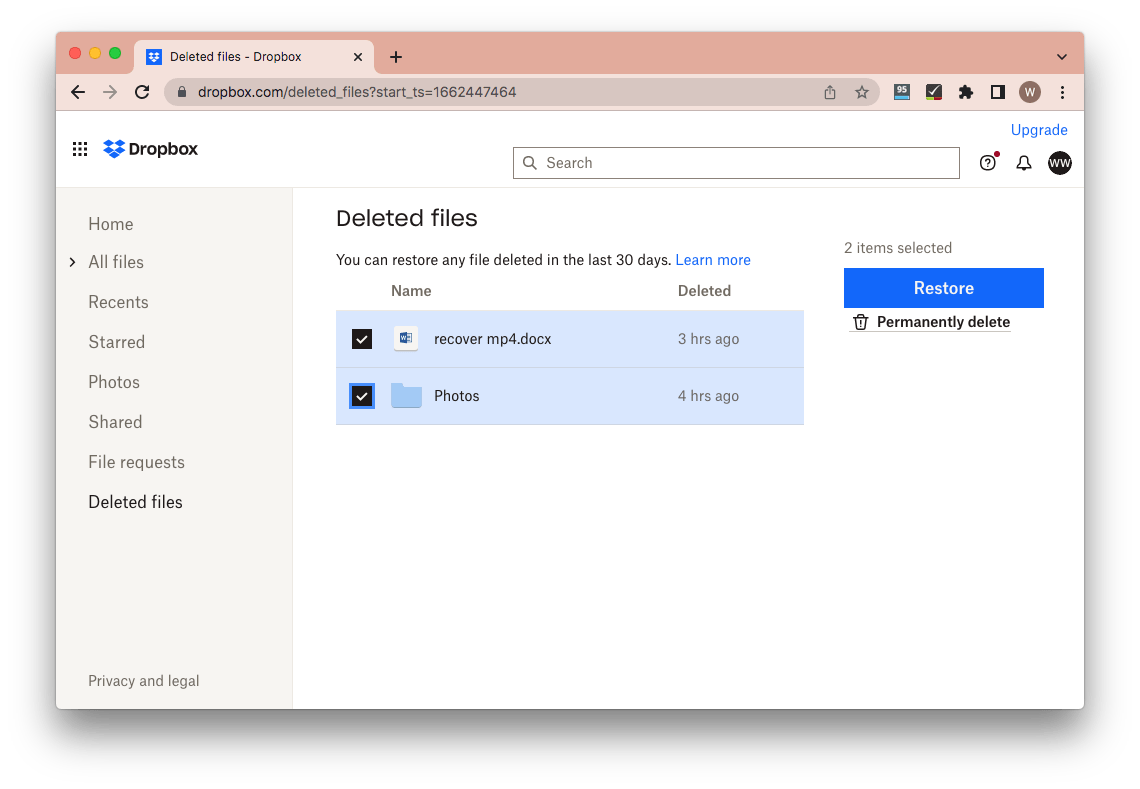Open the browser extensions puzzle icon

(x=965, y=91)
